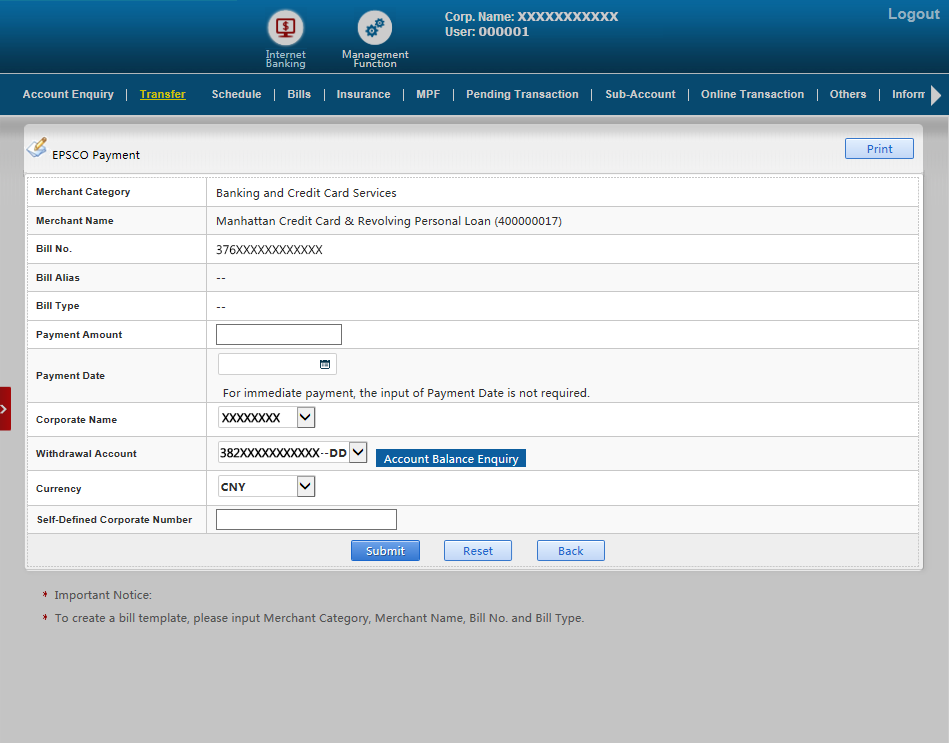Screen dimensions: 949x743
Task: Open the Sub-Account menu
Action: [x=640, y=94]
